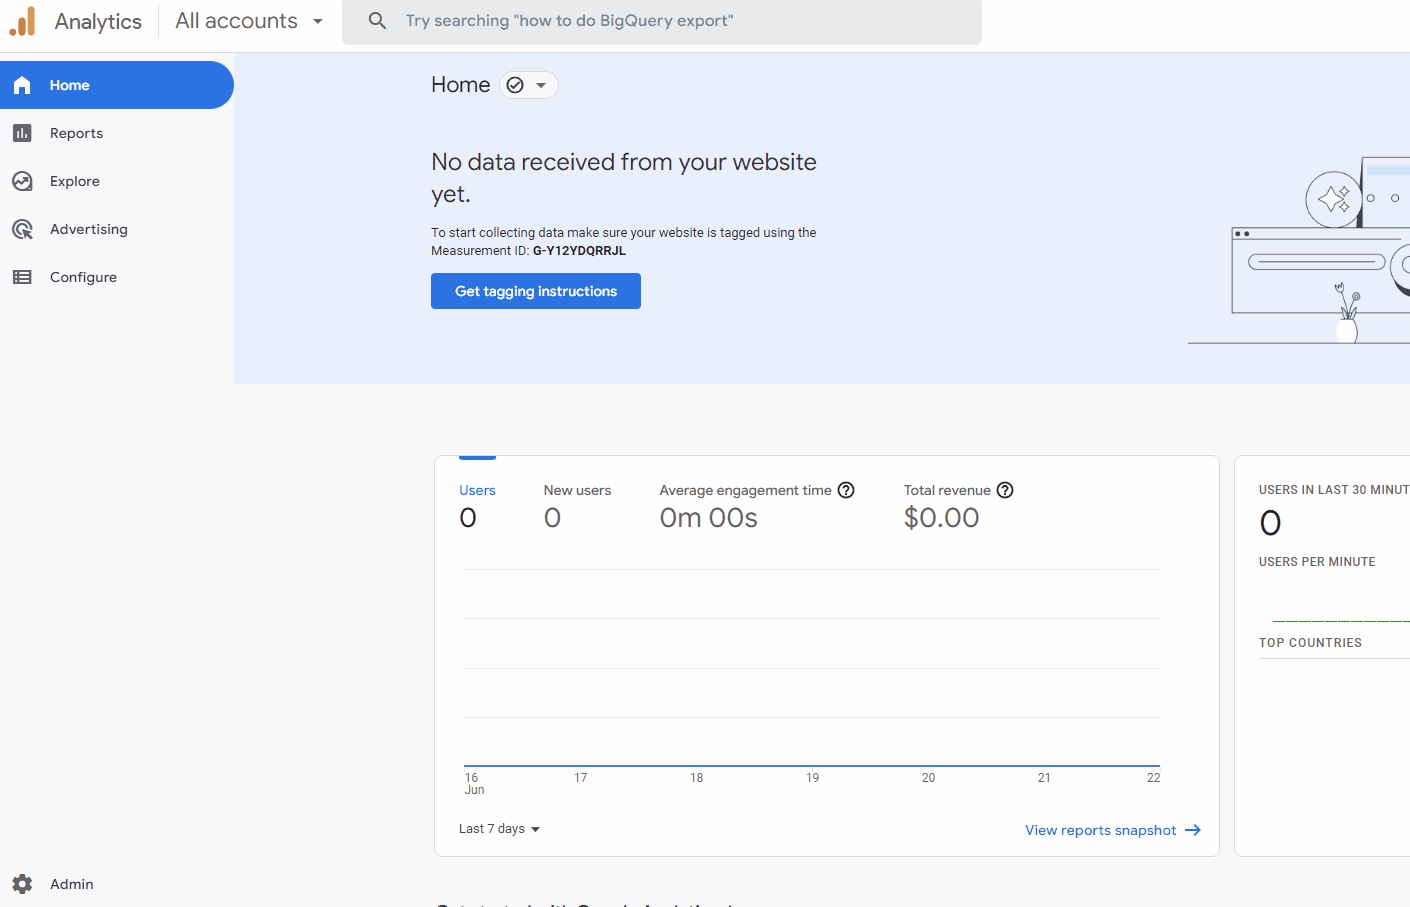
Task: Open Admin settings label
Action: tap(72, 884)
